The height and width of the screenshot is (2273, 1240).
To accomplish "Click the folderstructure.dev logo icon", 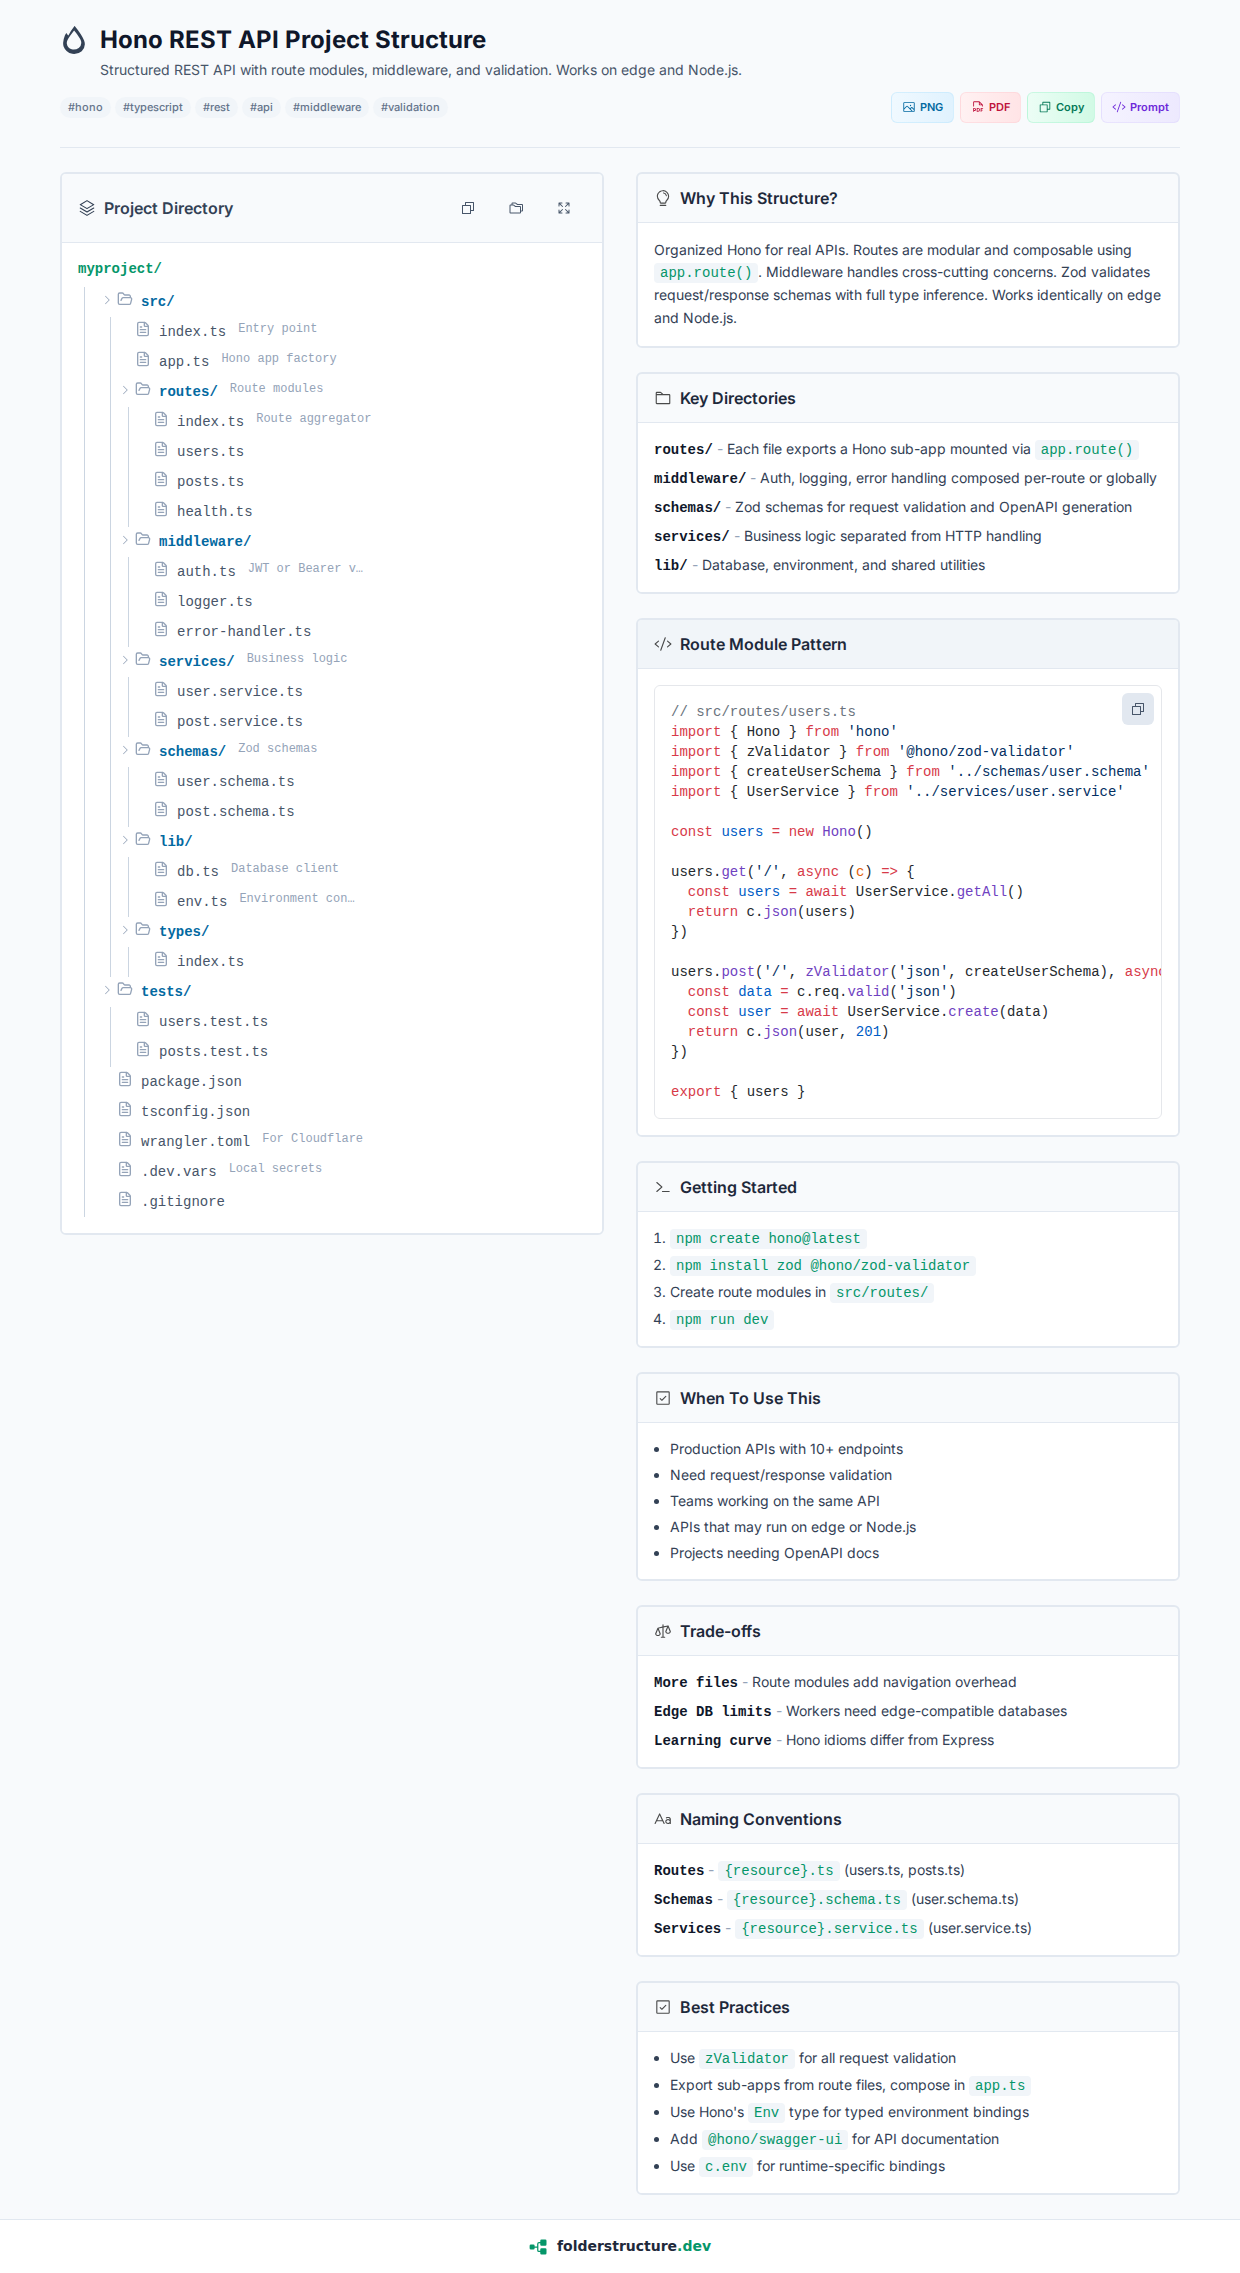I will (x=538, y=2246).
